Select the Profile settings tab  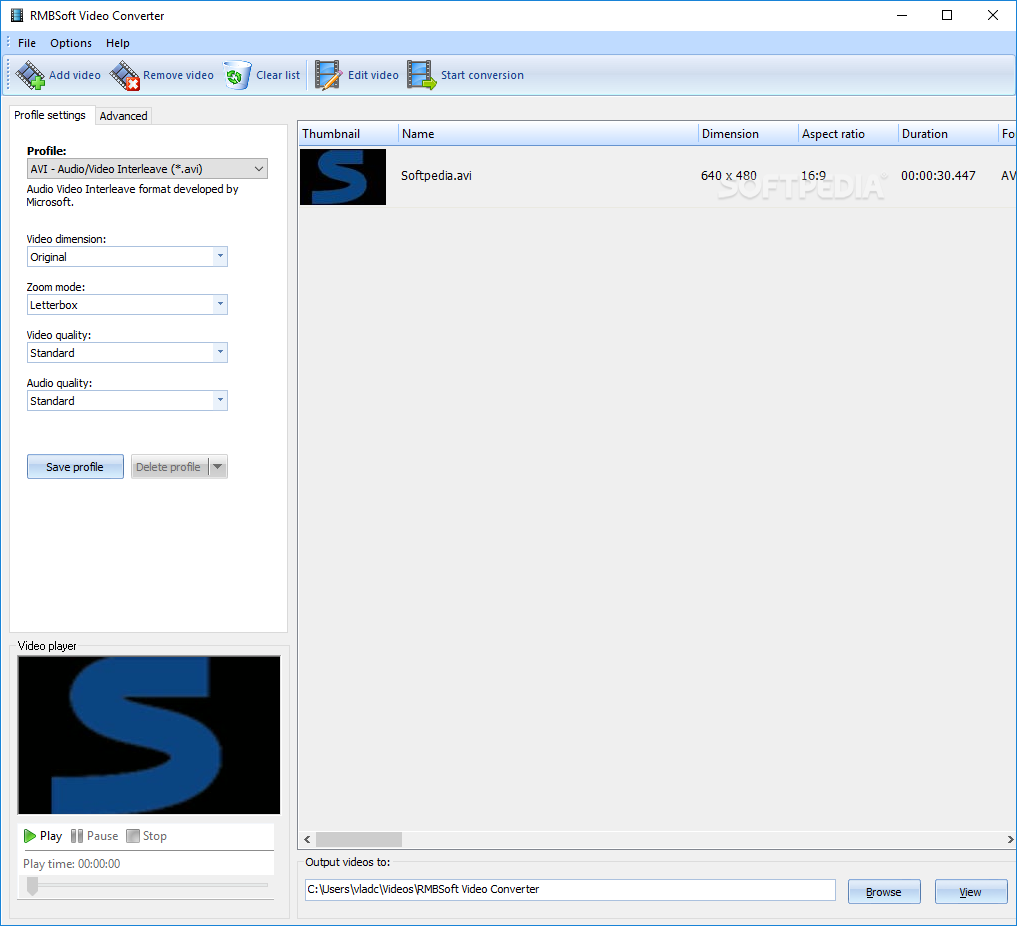coord(50,115)
